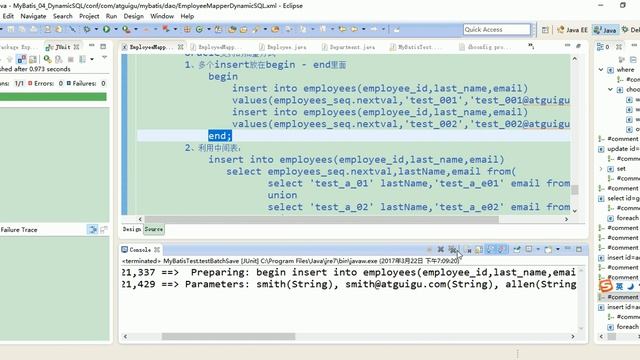Click the Debug bug icon in toolbar

click(87, 29)
